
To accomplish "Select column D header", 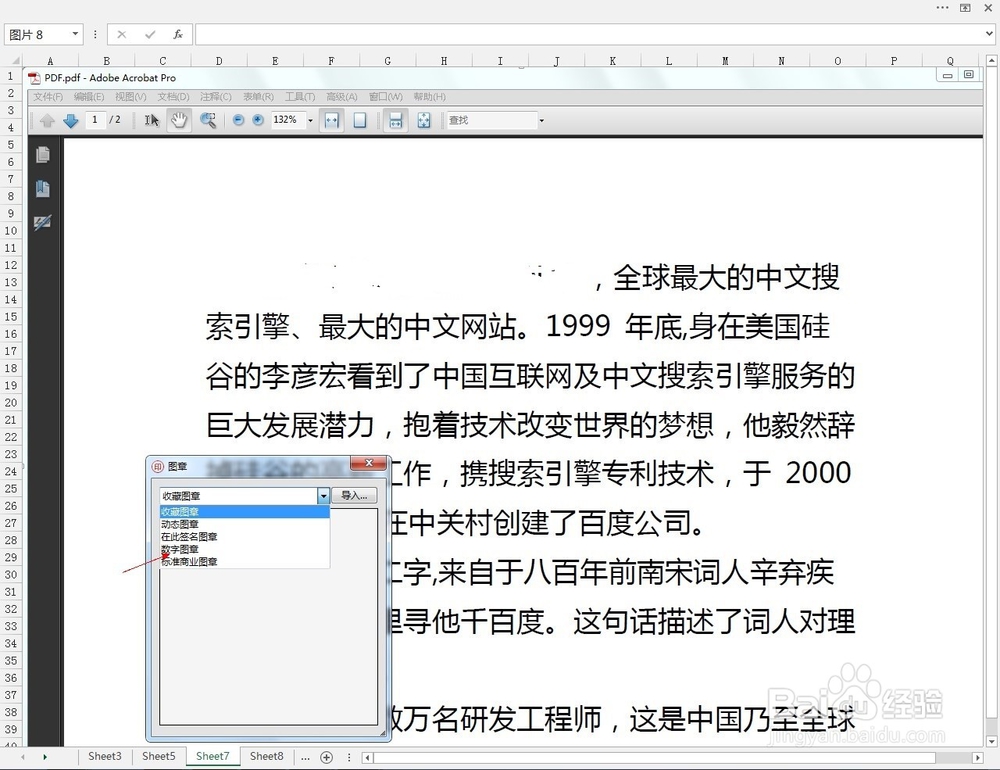I will point(219,61).
